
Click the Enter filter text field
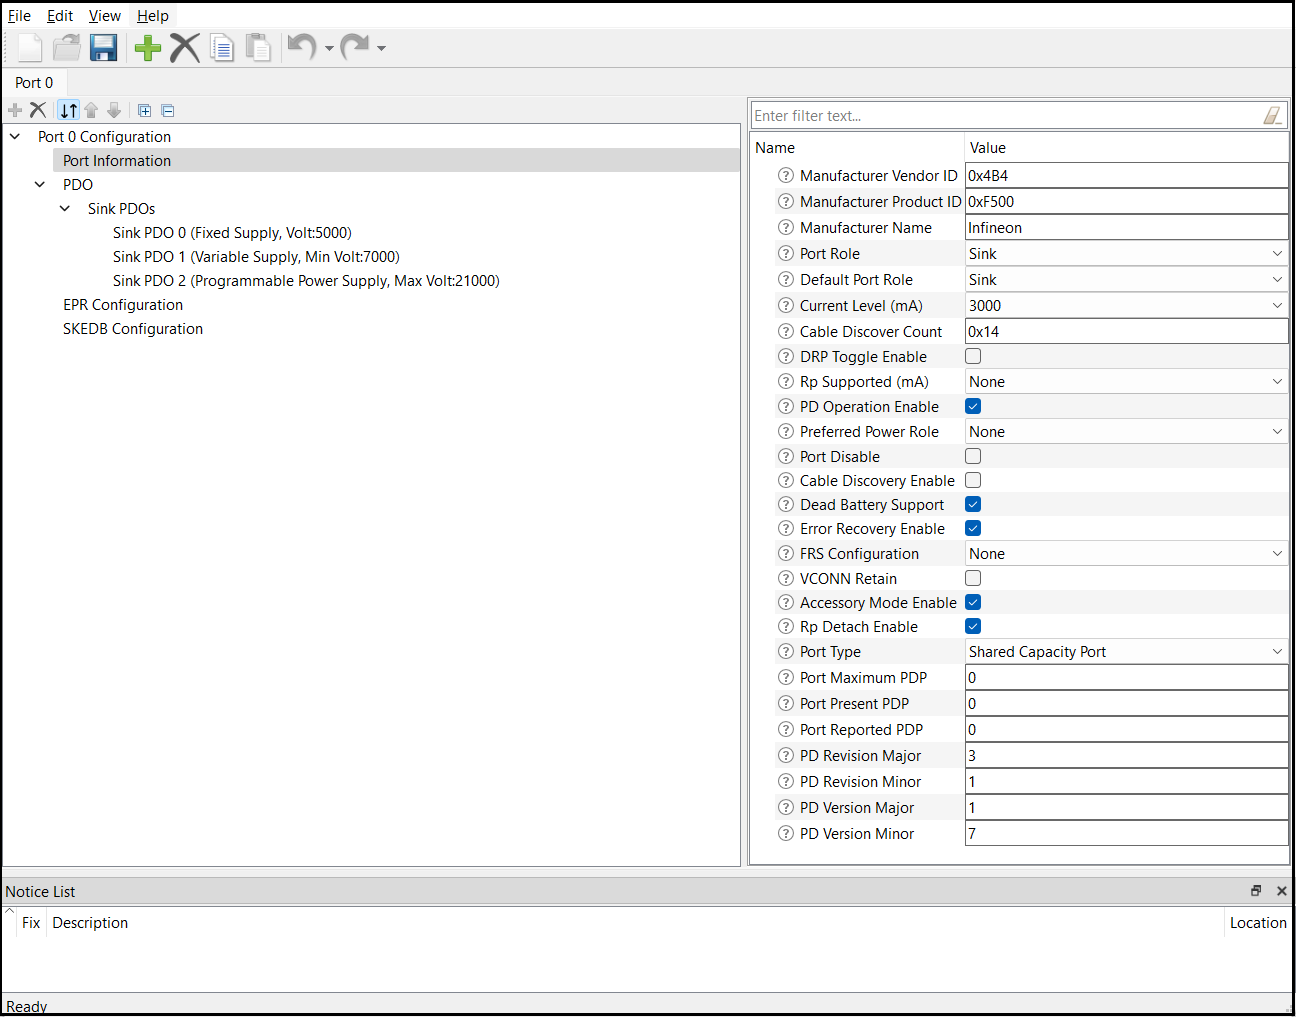click(1005, 116)
